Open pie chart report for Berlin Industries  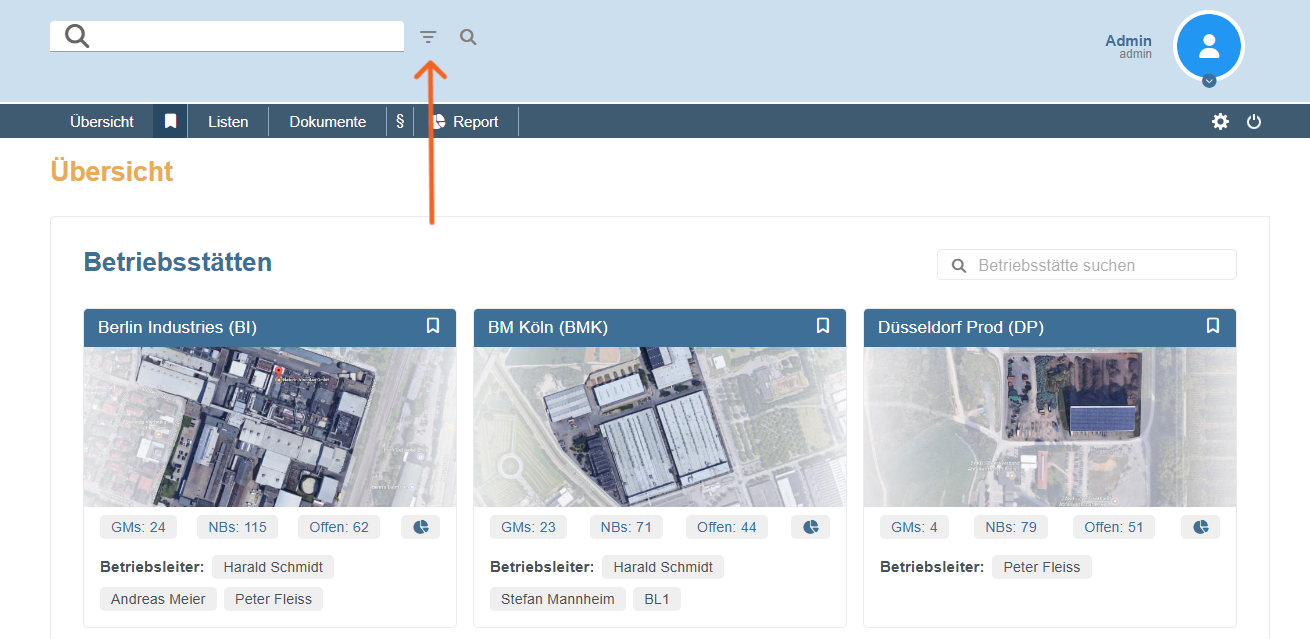tap(421, 527)
